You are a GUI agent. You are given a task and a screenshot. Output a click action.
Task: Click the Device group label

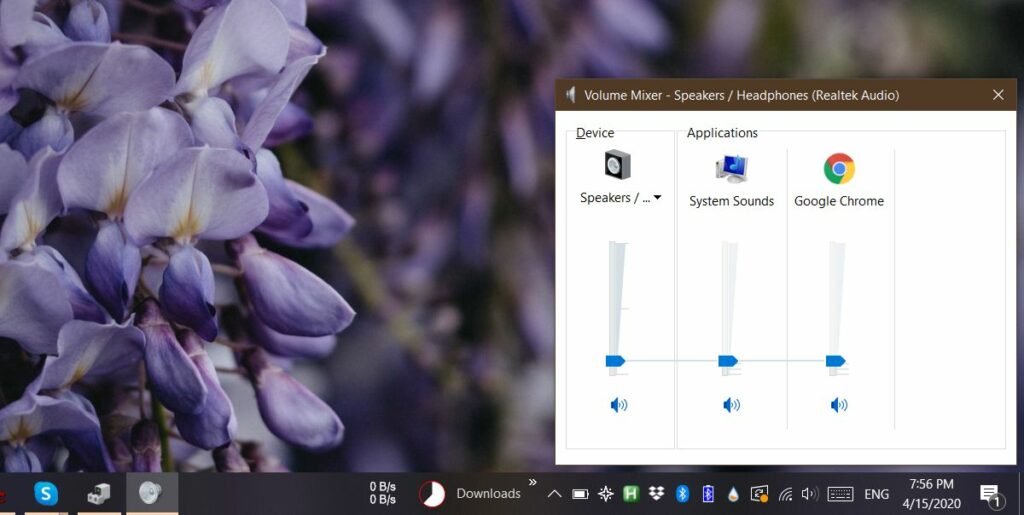595,133
